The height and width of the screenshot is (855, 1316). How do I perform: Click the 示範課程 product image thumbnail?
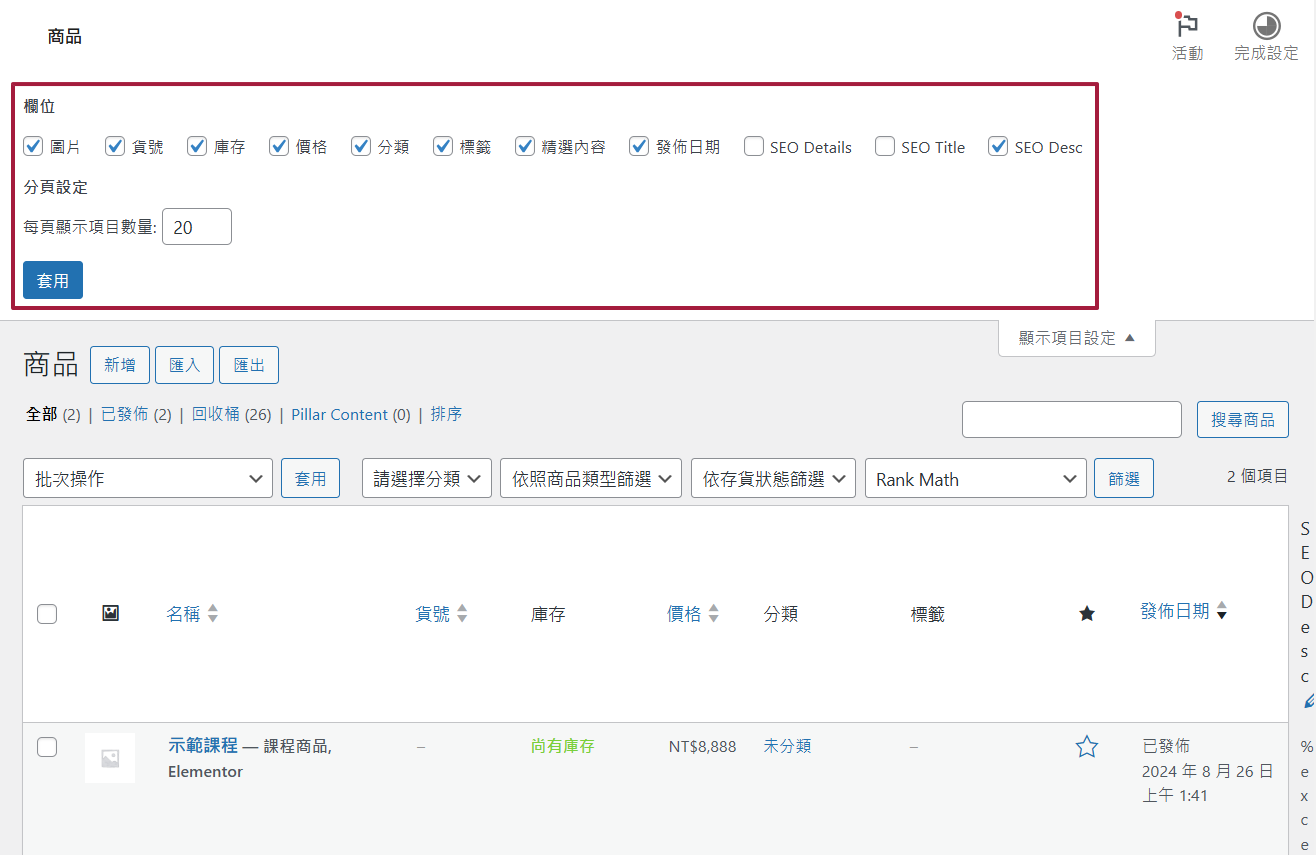click(110, 758)
